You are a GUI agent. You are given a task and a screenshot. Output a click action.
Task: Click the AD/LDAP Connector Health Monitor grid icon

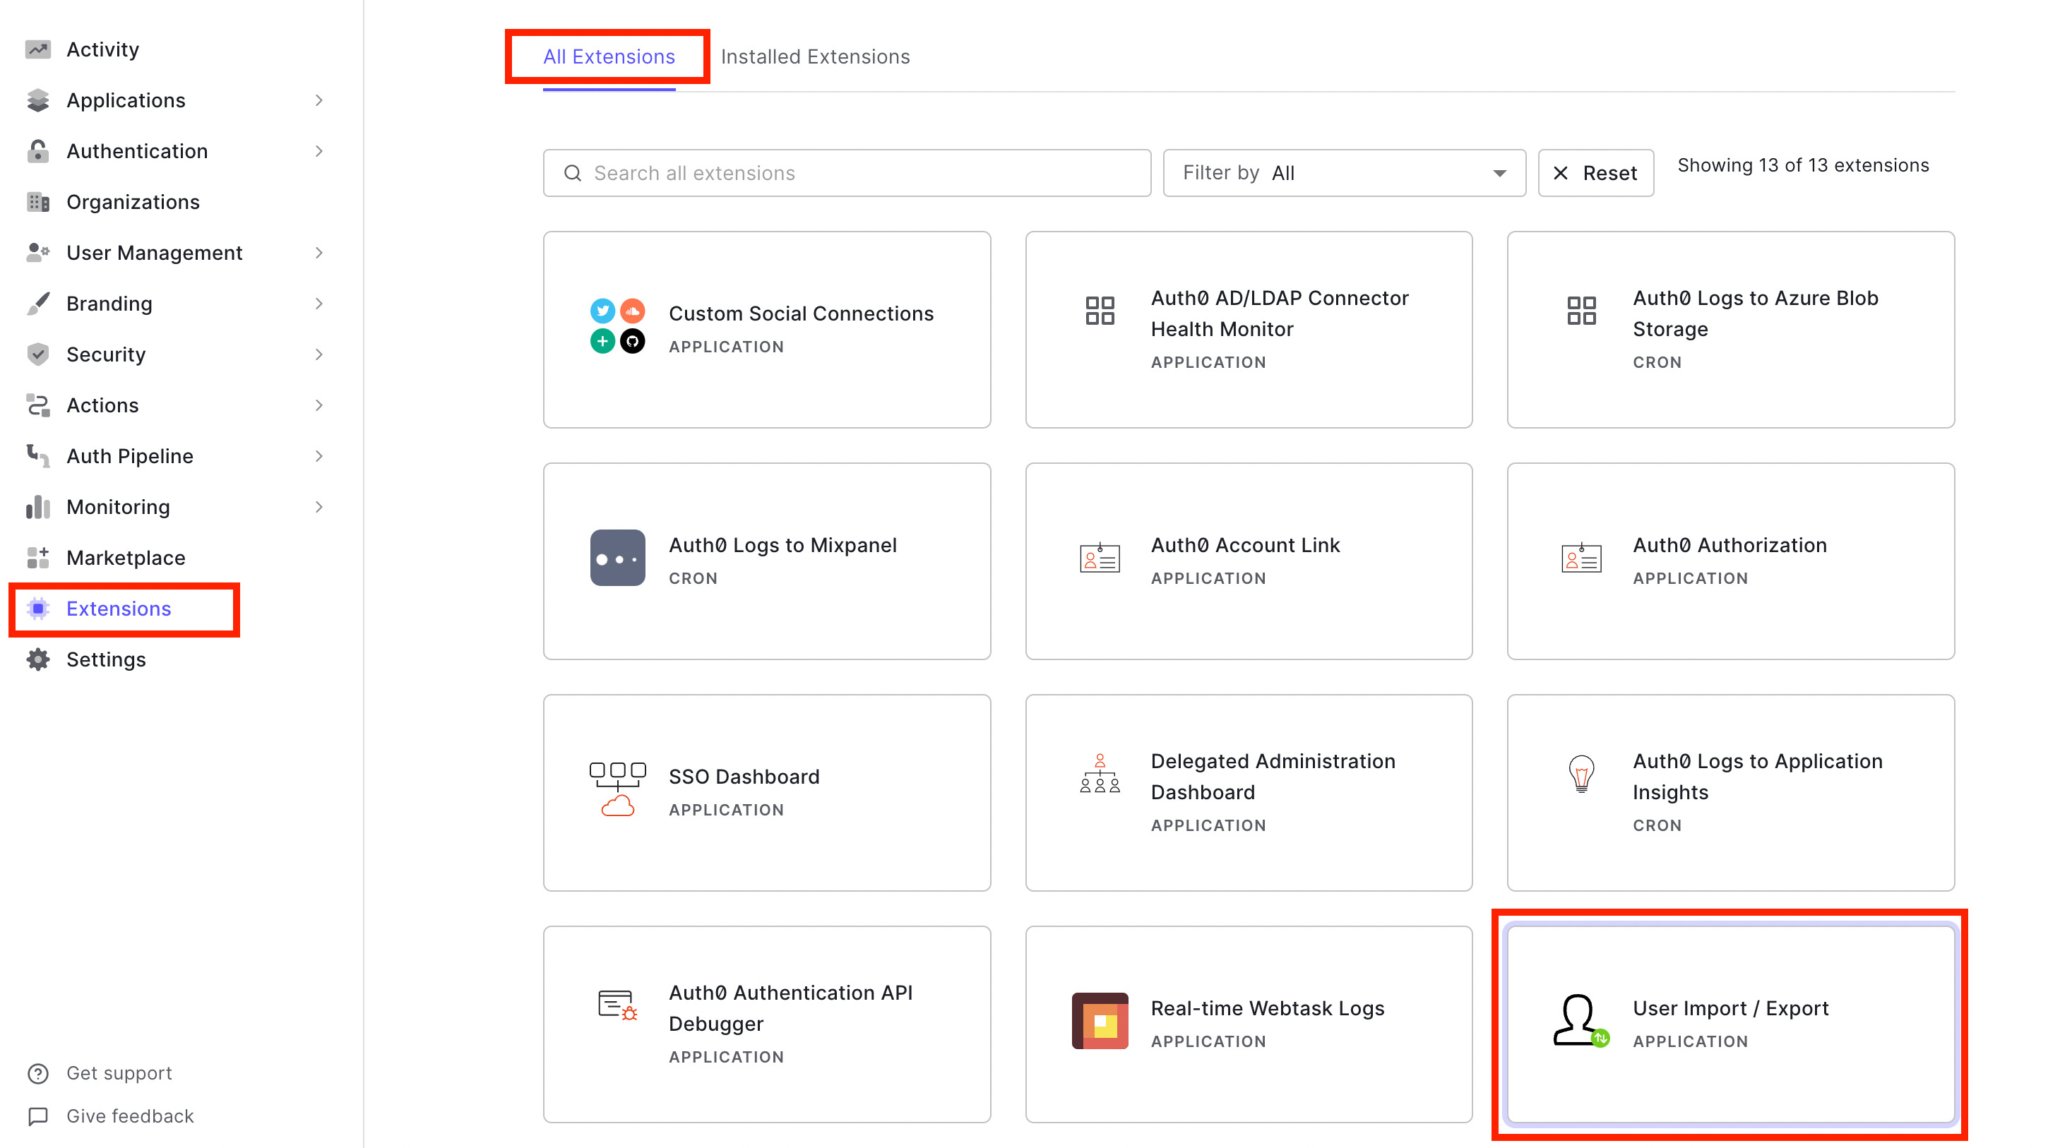[x=1100, y=310]
